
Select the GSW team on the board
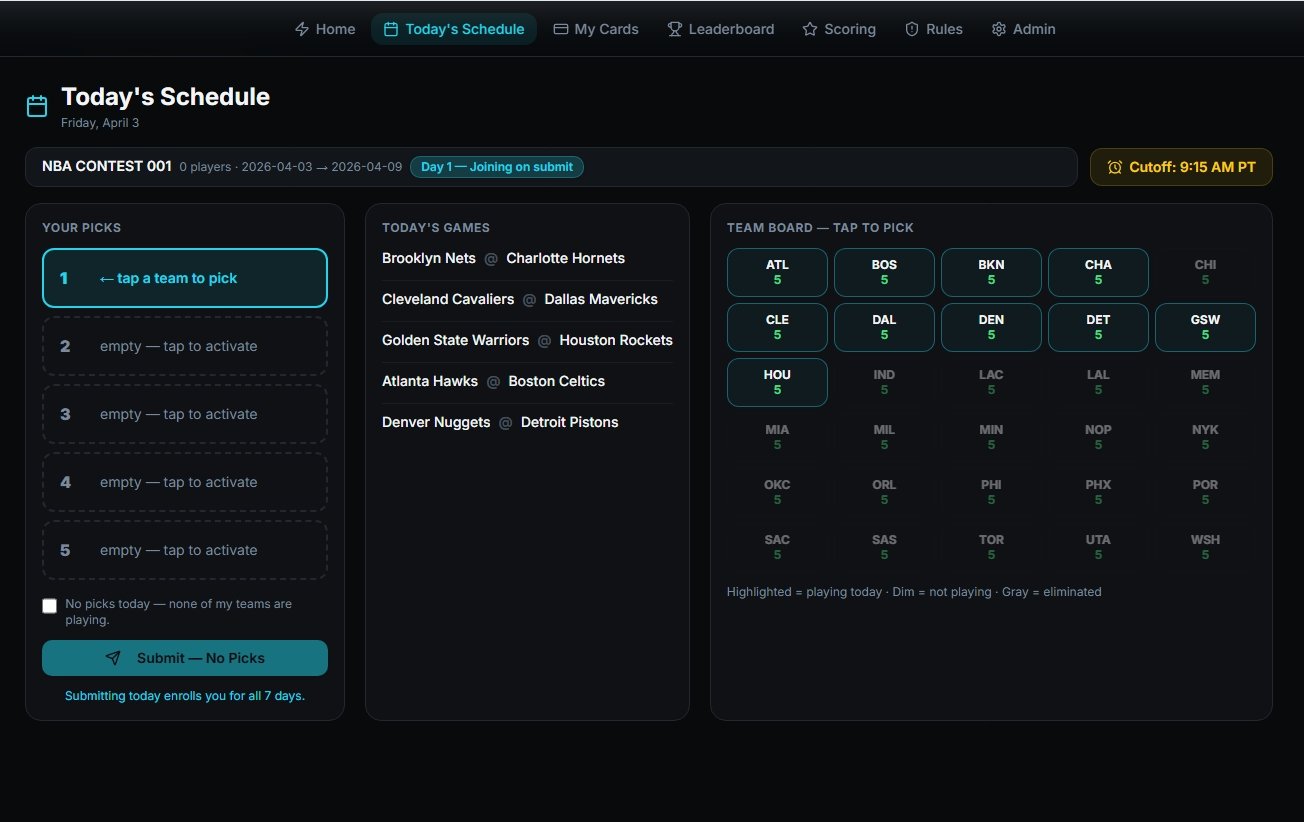[1205, 327]
